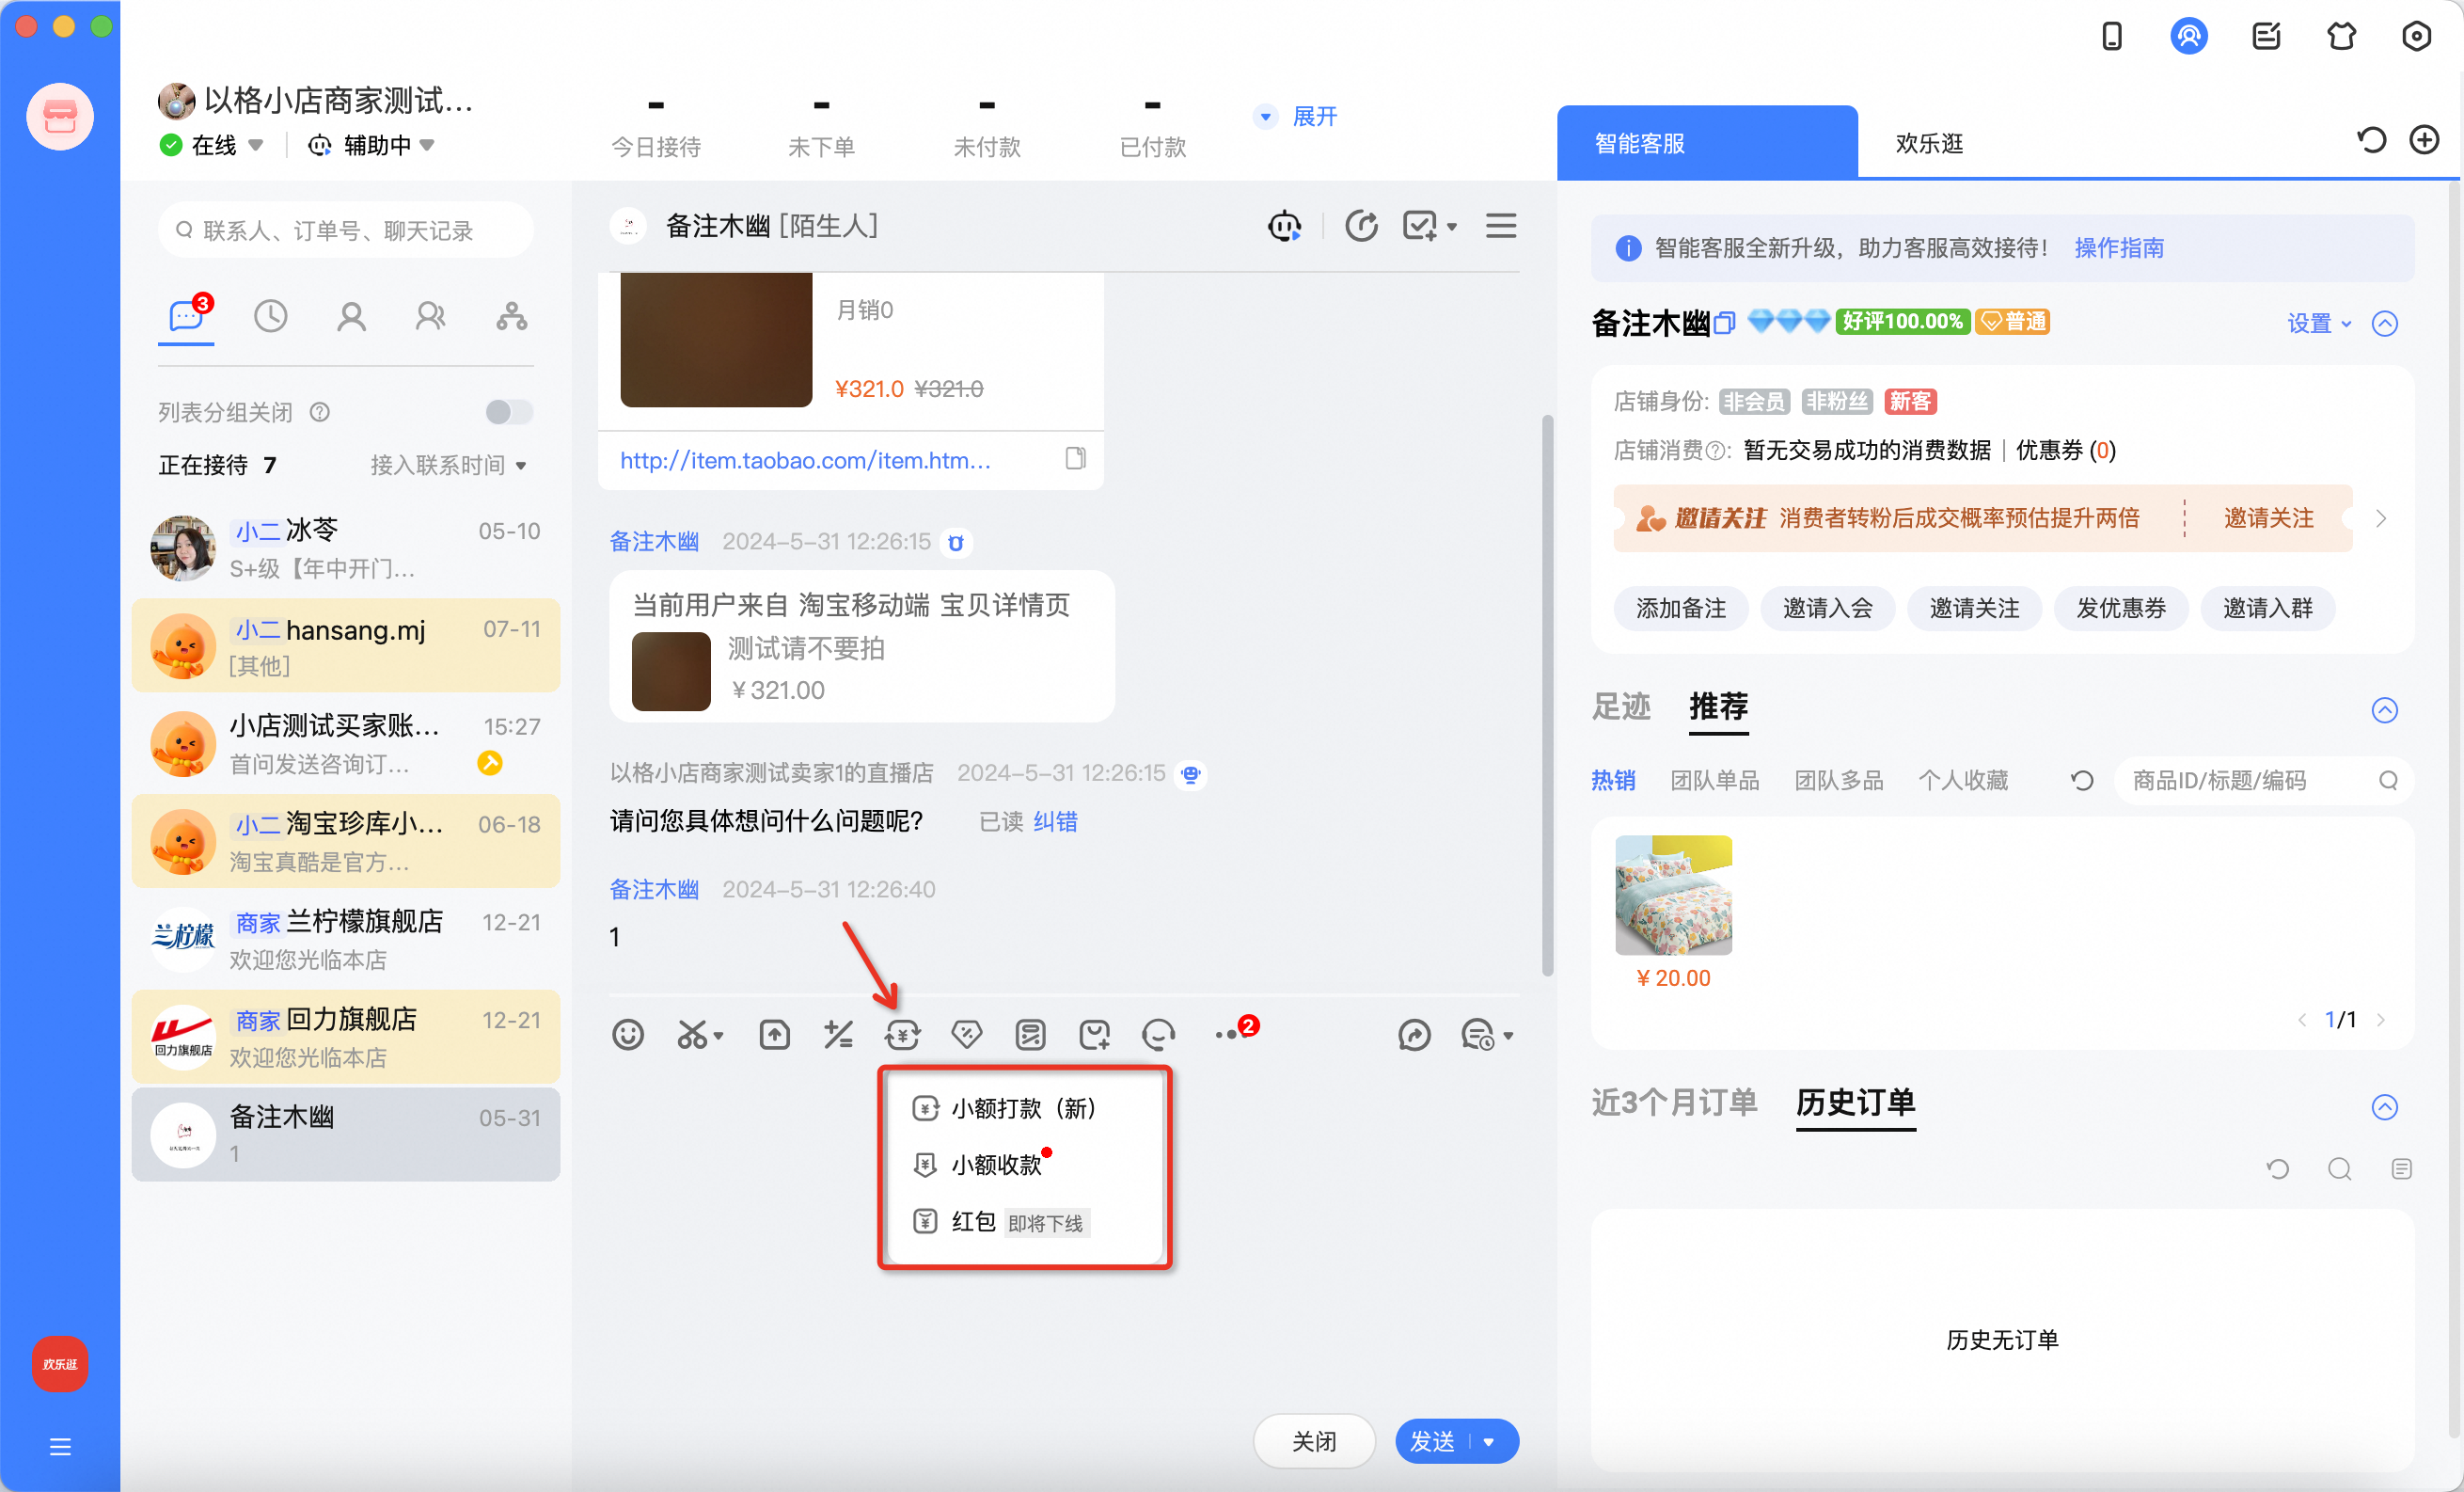Click the 邀请入会 button

tap(1828, 608)
